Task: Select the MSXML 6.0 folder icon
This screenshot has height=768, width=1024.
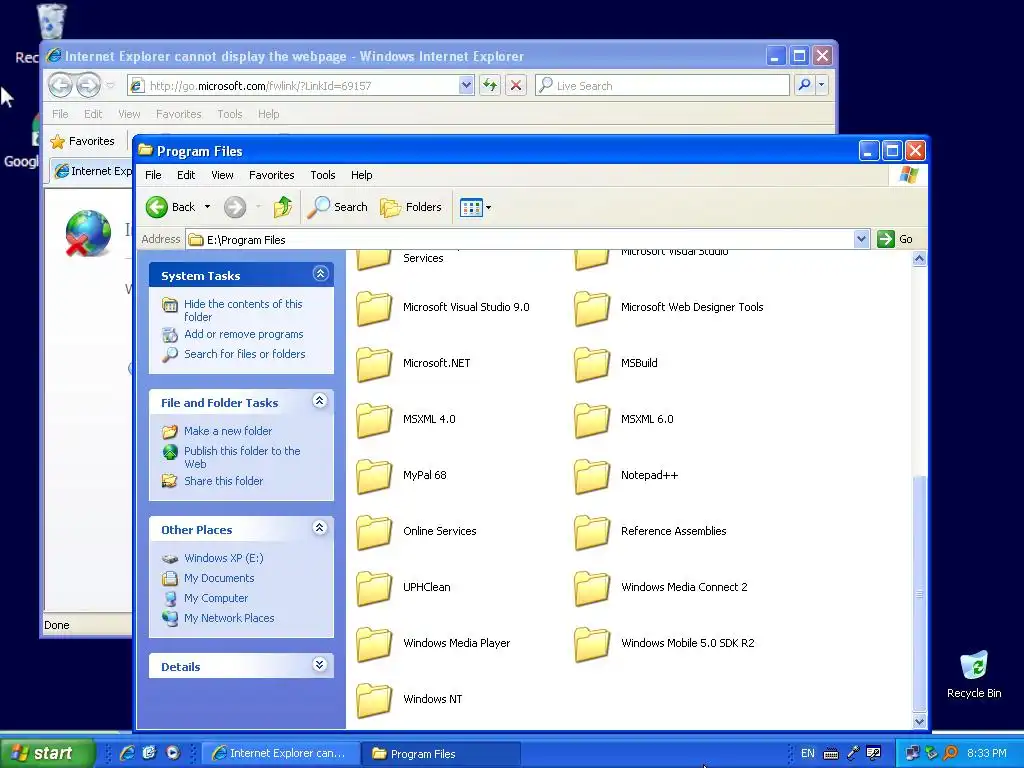Action: (x=592, y=420)
